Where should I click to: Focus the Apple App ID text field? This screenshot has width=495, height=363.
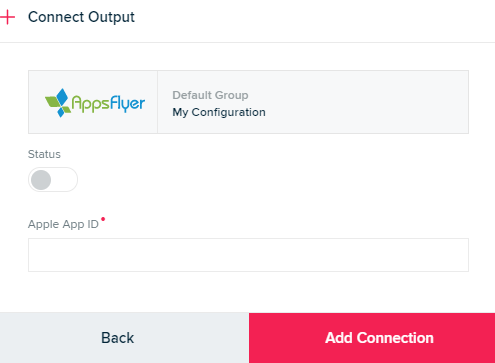point(248,255)
